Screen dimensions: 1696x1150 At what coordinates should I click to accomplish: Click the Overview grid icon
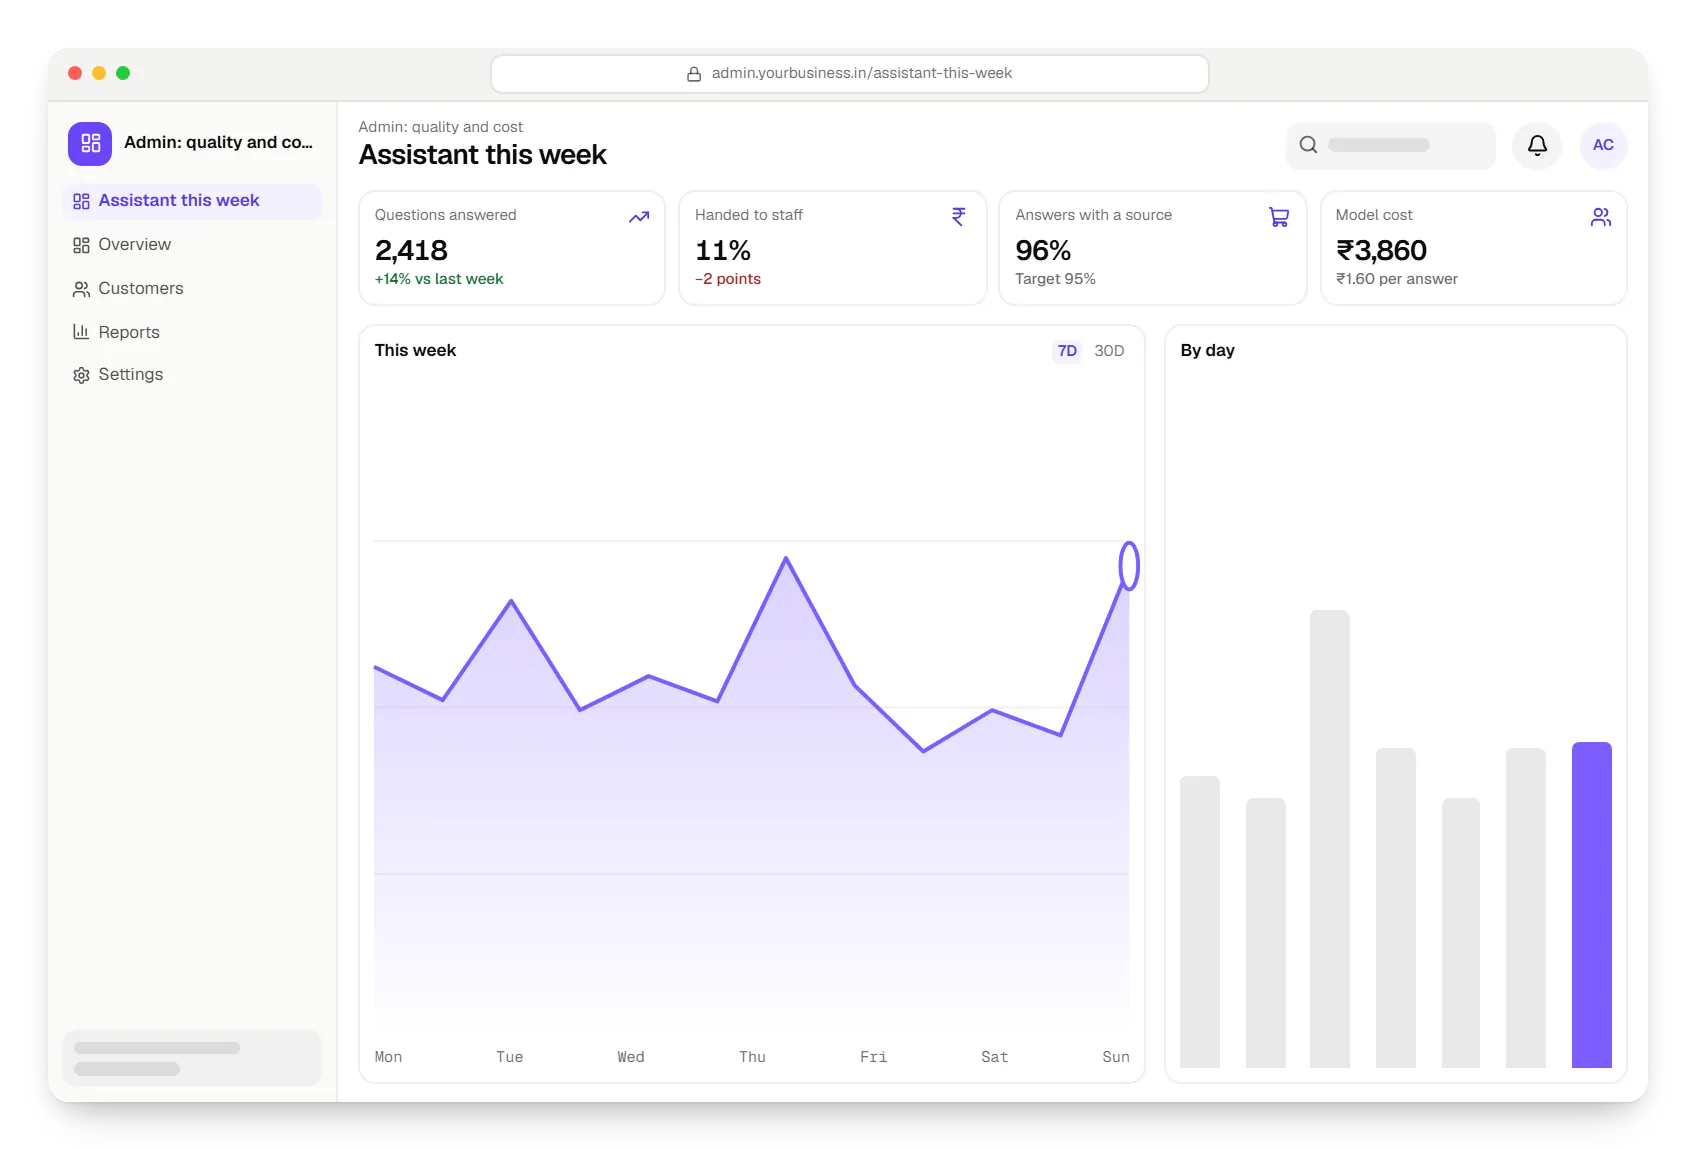point(81,245)
